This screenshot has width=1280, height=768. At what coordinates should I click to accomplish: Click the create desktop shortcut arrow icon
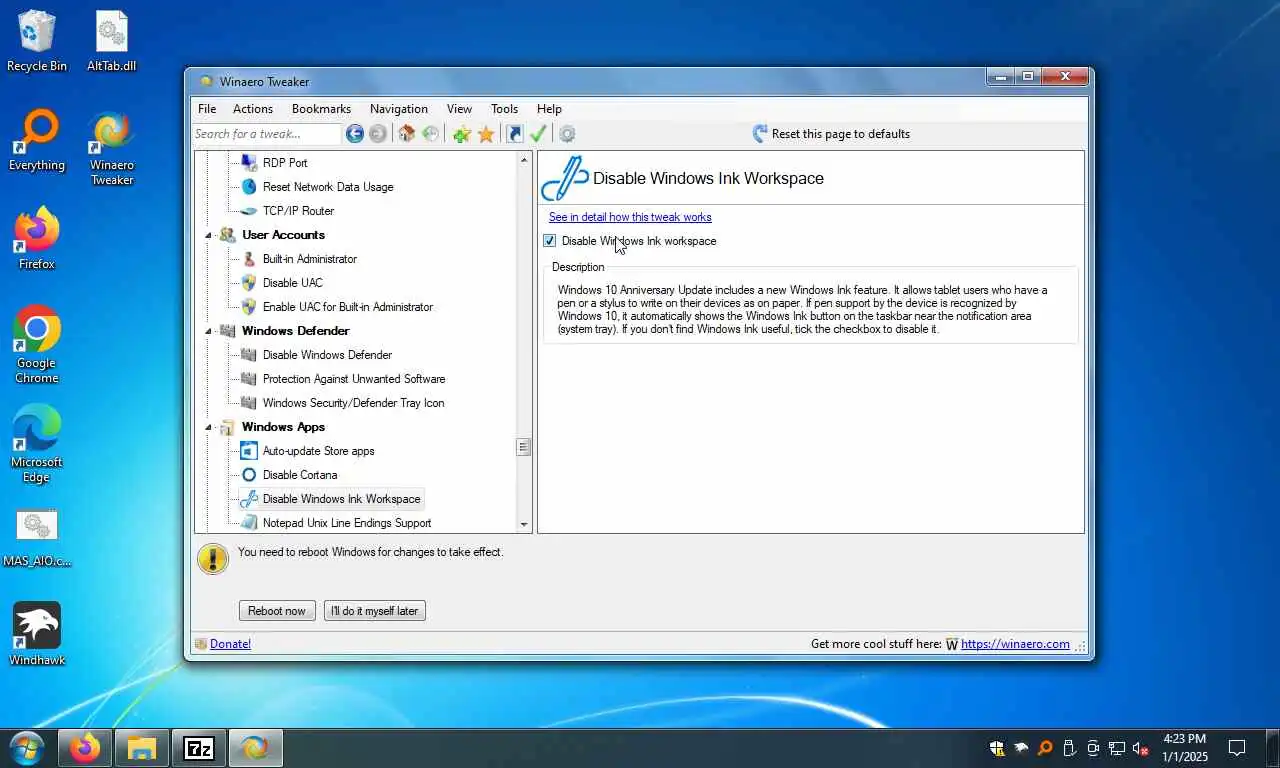[515, 134]
